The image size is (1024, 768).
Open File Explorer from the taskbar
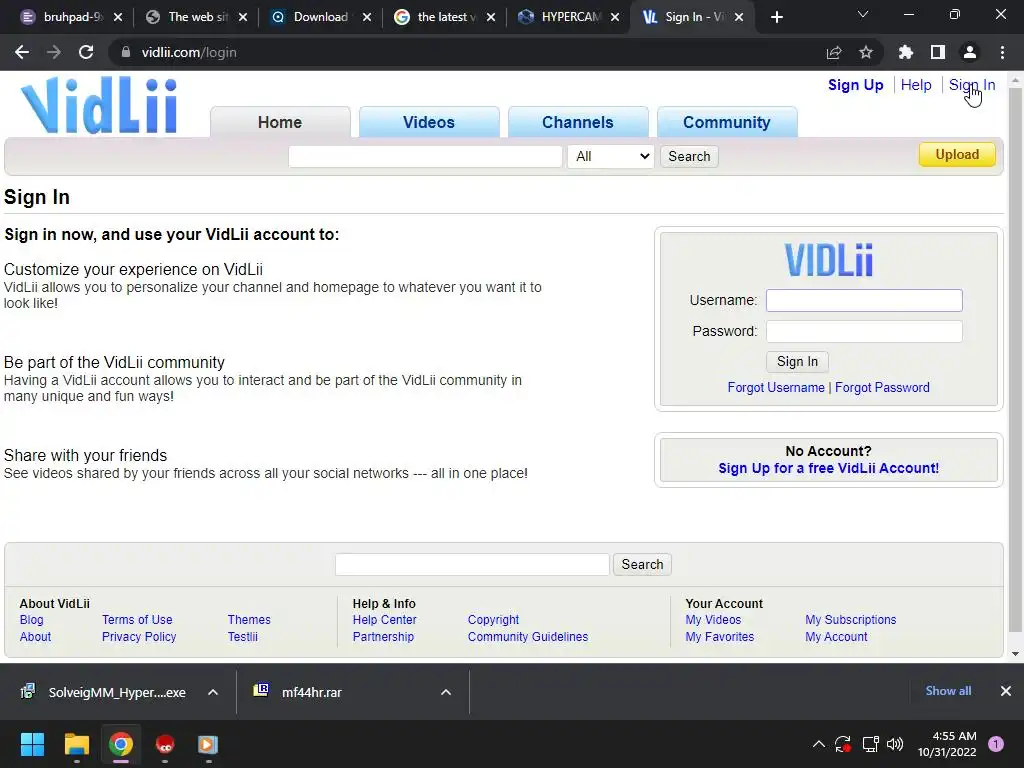pos(76,744)
